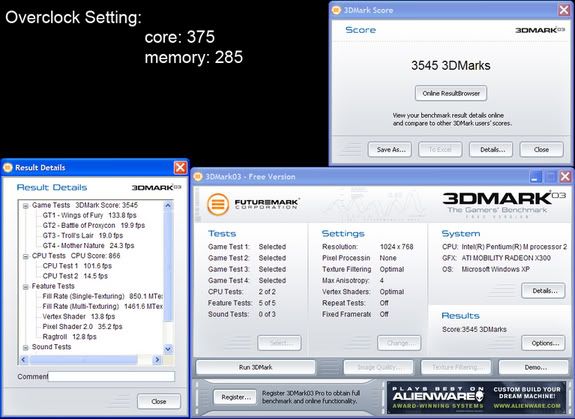Image resolution: width=575 pixels, height=419 pixels.
Task: Expand the Sound Tests tree node
Action: click(x=26, y=348)
